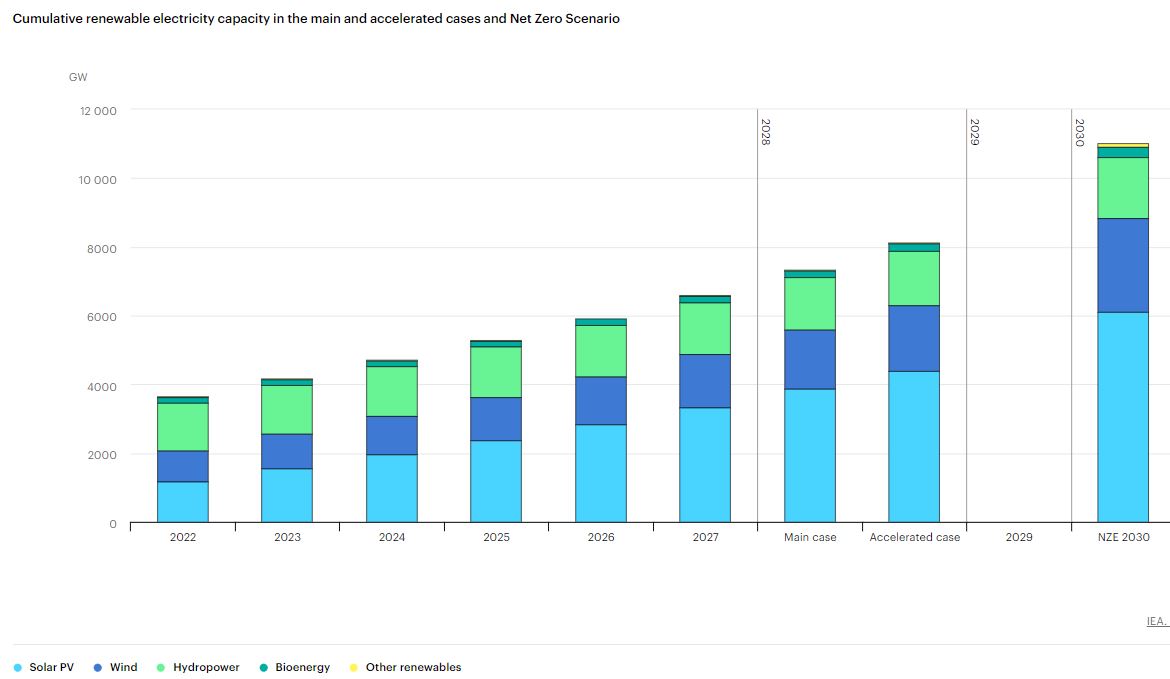Click the 2030 vertical divider label
The image size is (1170, 679).
pos(1080,133)
